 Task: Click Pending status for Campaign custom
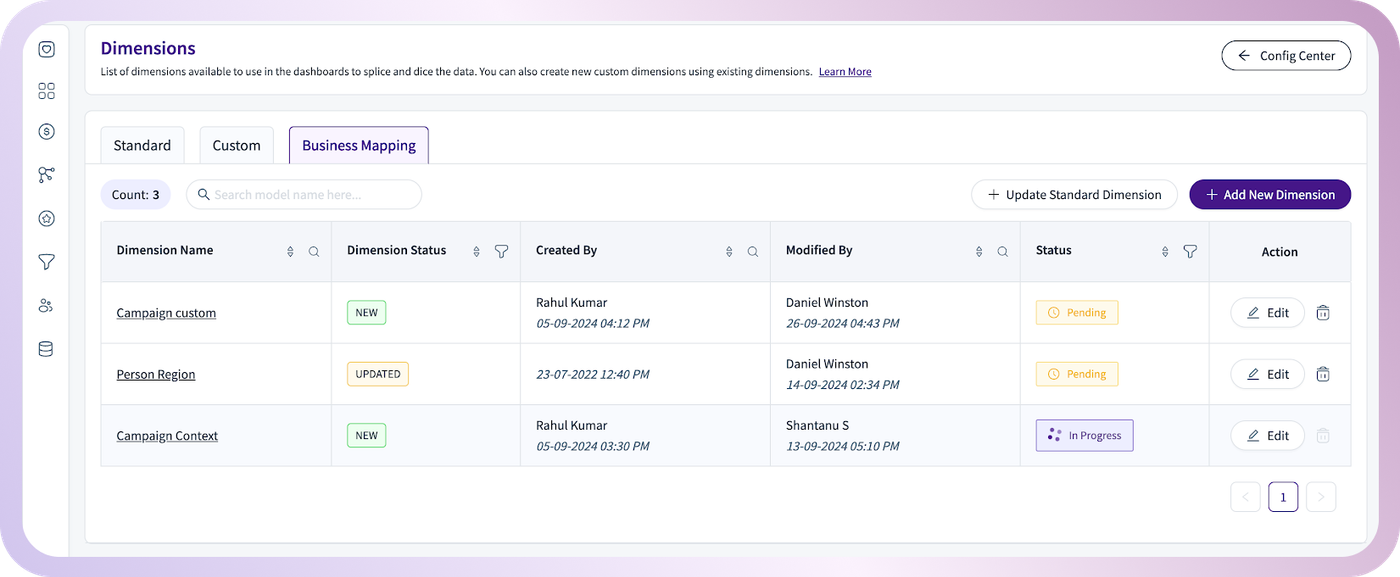[x=1077, y=313]
